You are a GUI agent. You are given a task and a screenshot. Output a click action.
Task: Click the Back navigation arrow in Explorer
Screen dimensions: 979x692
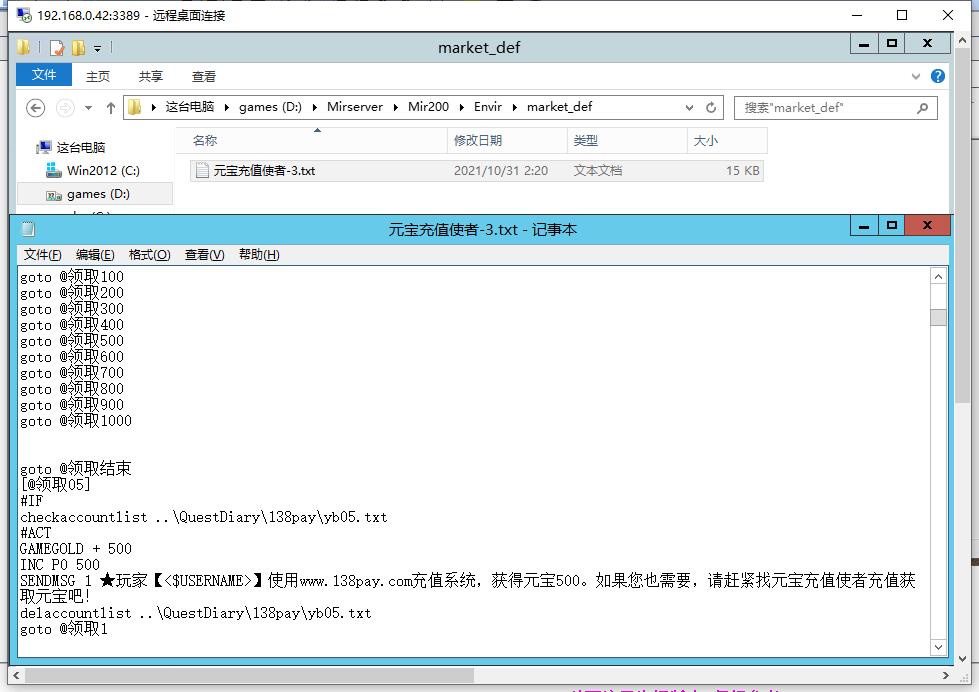click(x=35, y=108)
